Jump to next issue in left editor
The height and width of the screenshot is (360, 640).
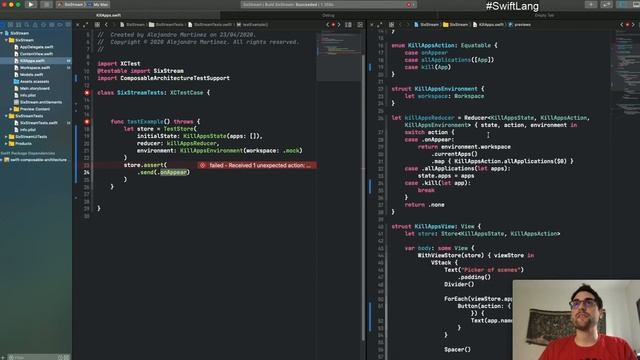[339, 24]
